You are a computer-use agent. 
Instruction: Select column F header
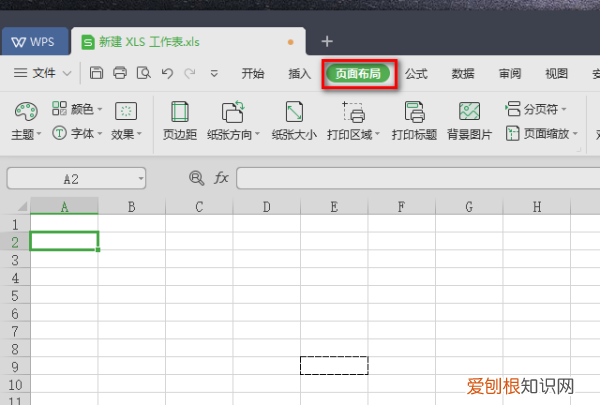point(401,206)
